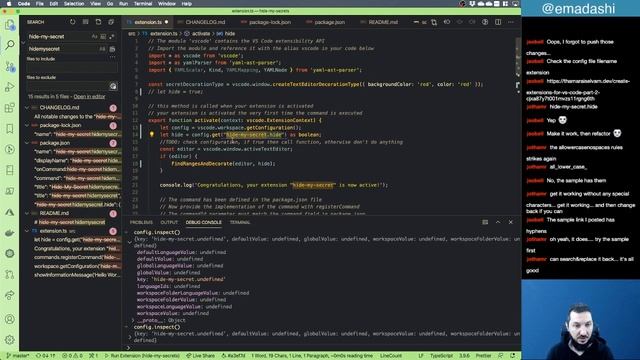Toggle Match Case in search box
The width and height of the screenshot is (640, 360).
(94, 36)
